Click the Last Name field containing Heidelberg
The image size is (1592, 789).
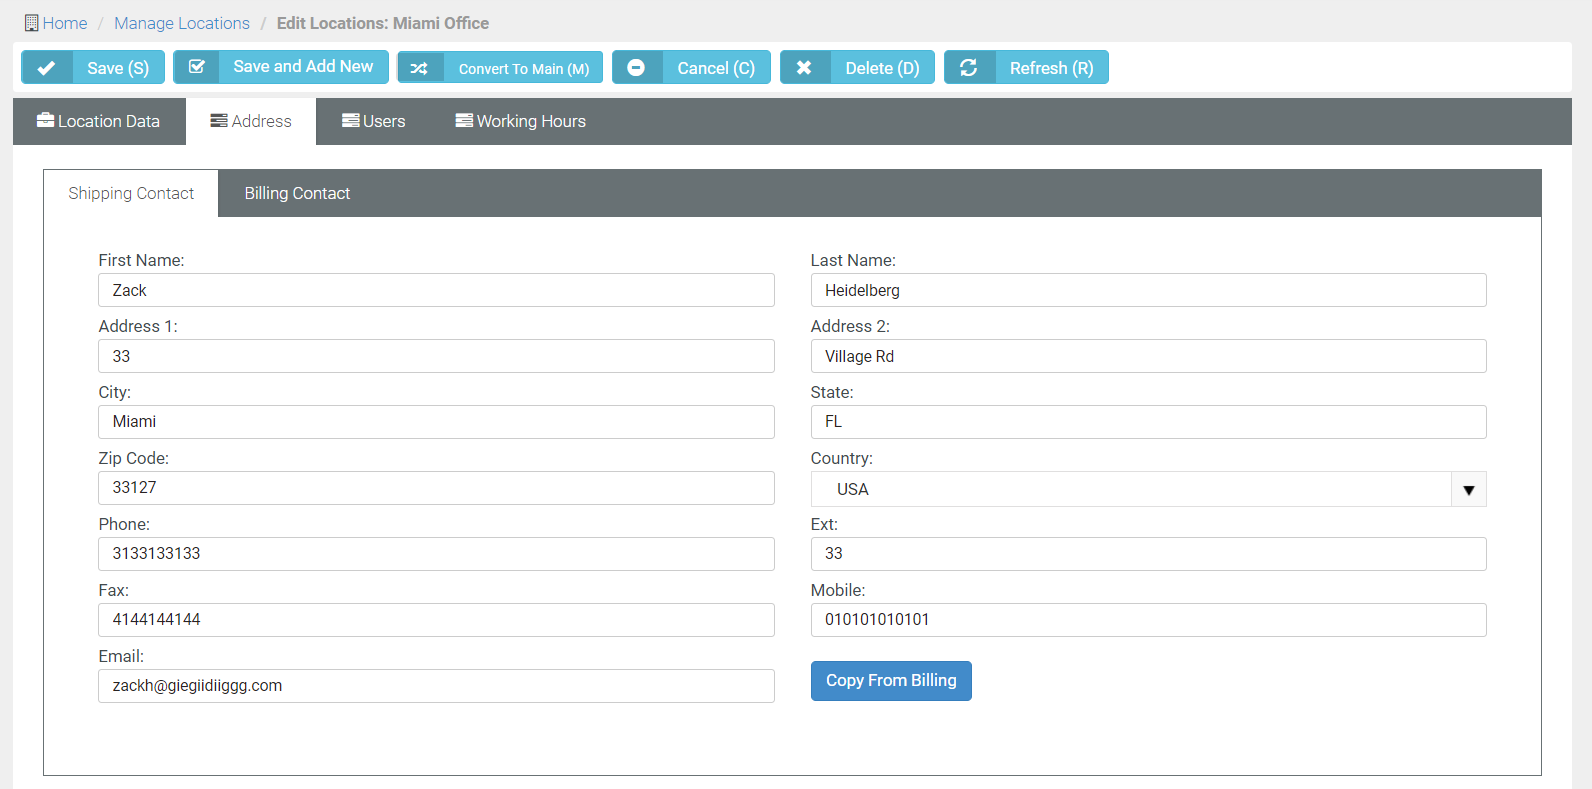pos(1148,290)
